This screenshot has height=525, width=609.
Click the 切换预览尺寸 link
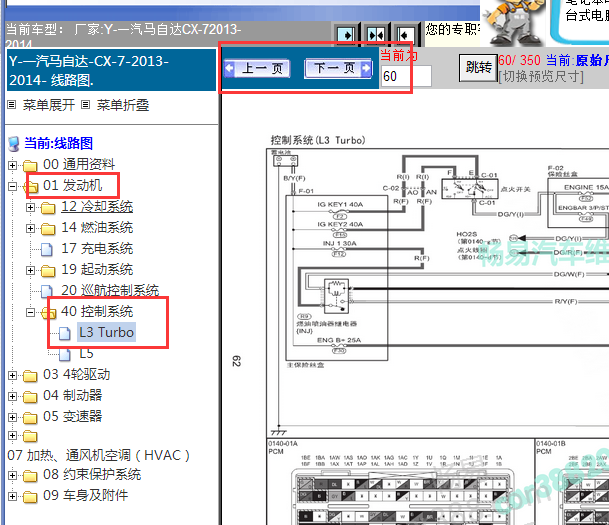[541, 76]
